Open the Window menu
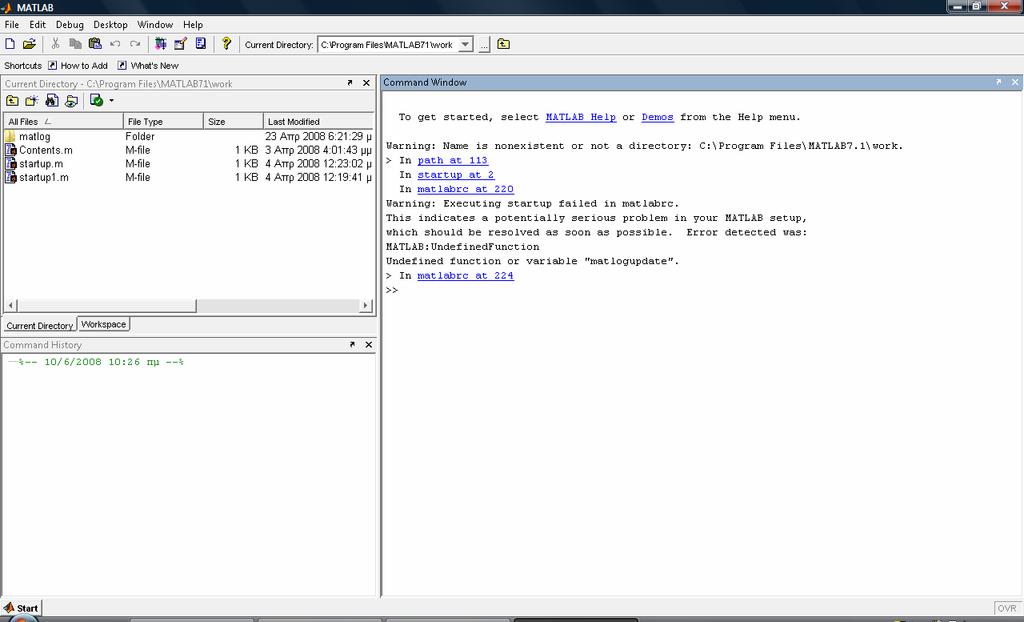The image size is (1024, 622). (x=155, y=25)
